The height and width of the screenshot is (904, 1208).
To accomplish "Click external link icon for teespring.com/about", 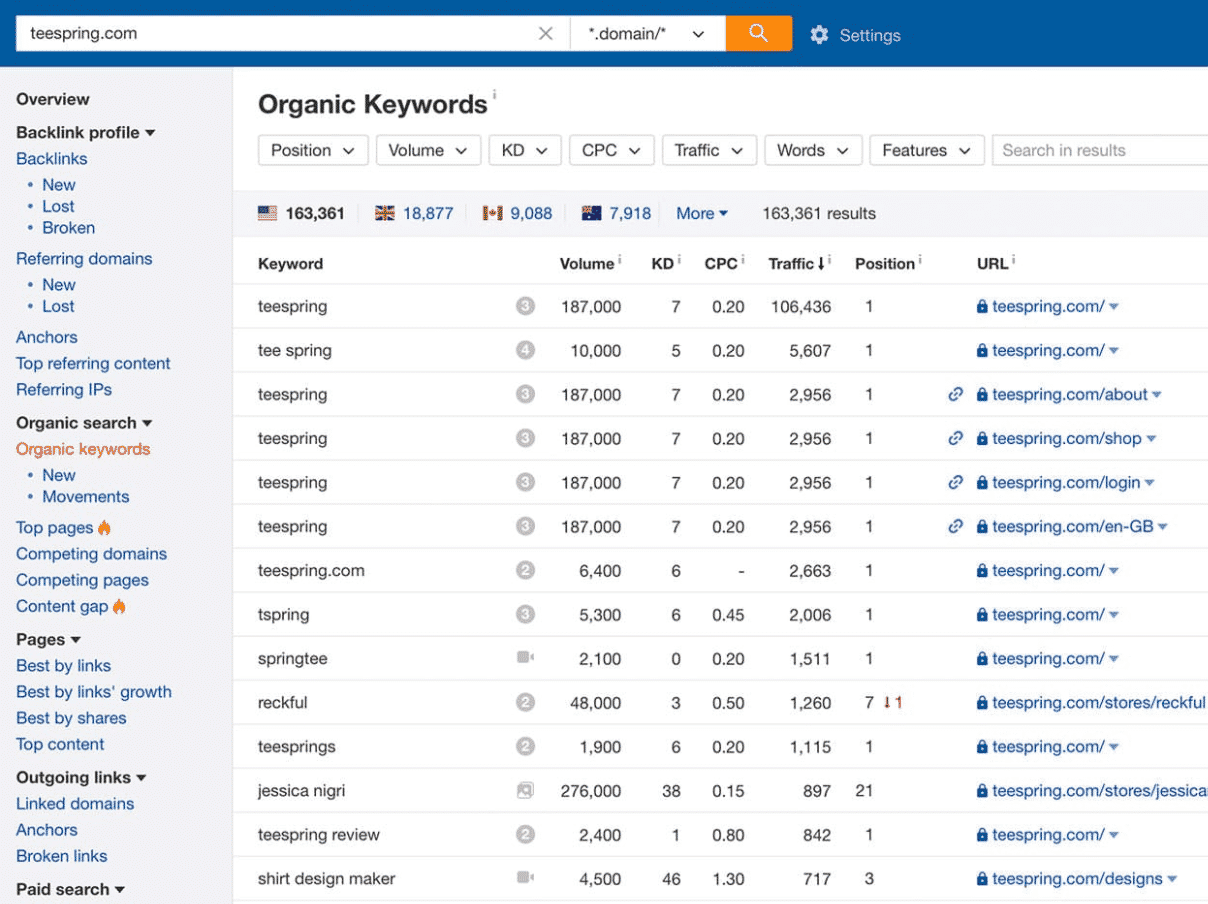I will click(955, 394).
